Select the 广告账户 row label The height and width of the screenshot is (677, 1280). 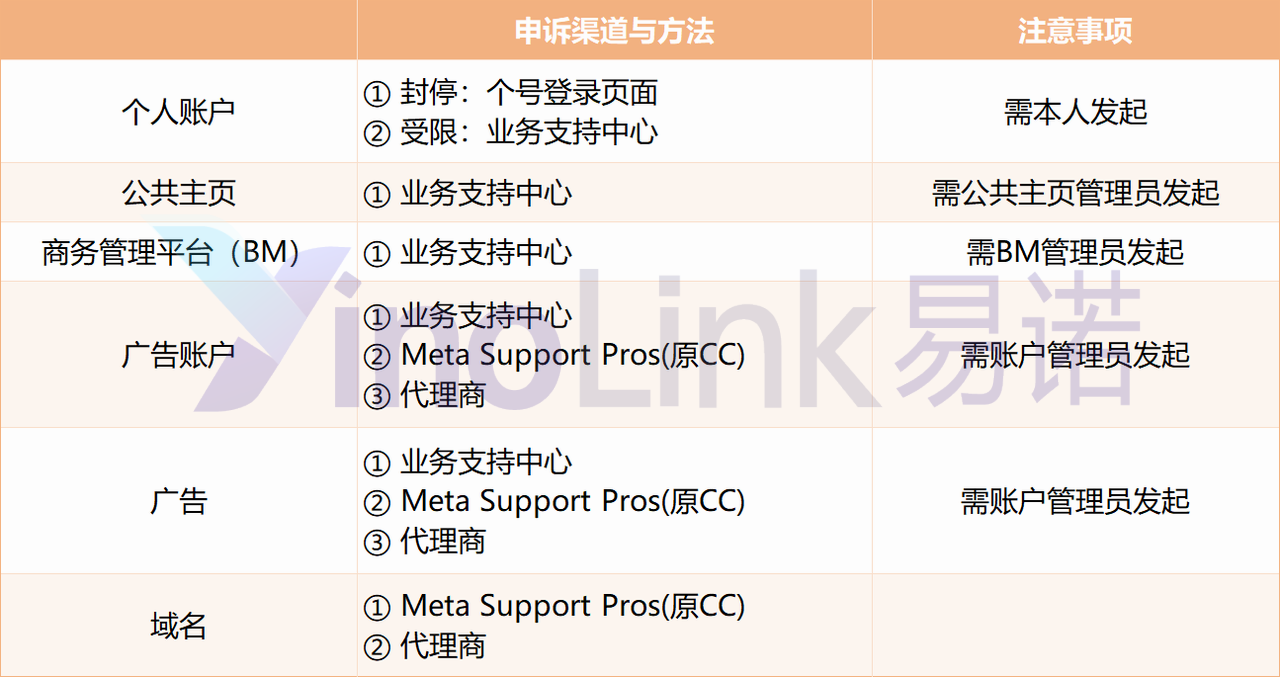click(178, 355)
